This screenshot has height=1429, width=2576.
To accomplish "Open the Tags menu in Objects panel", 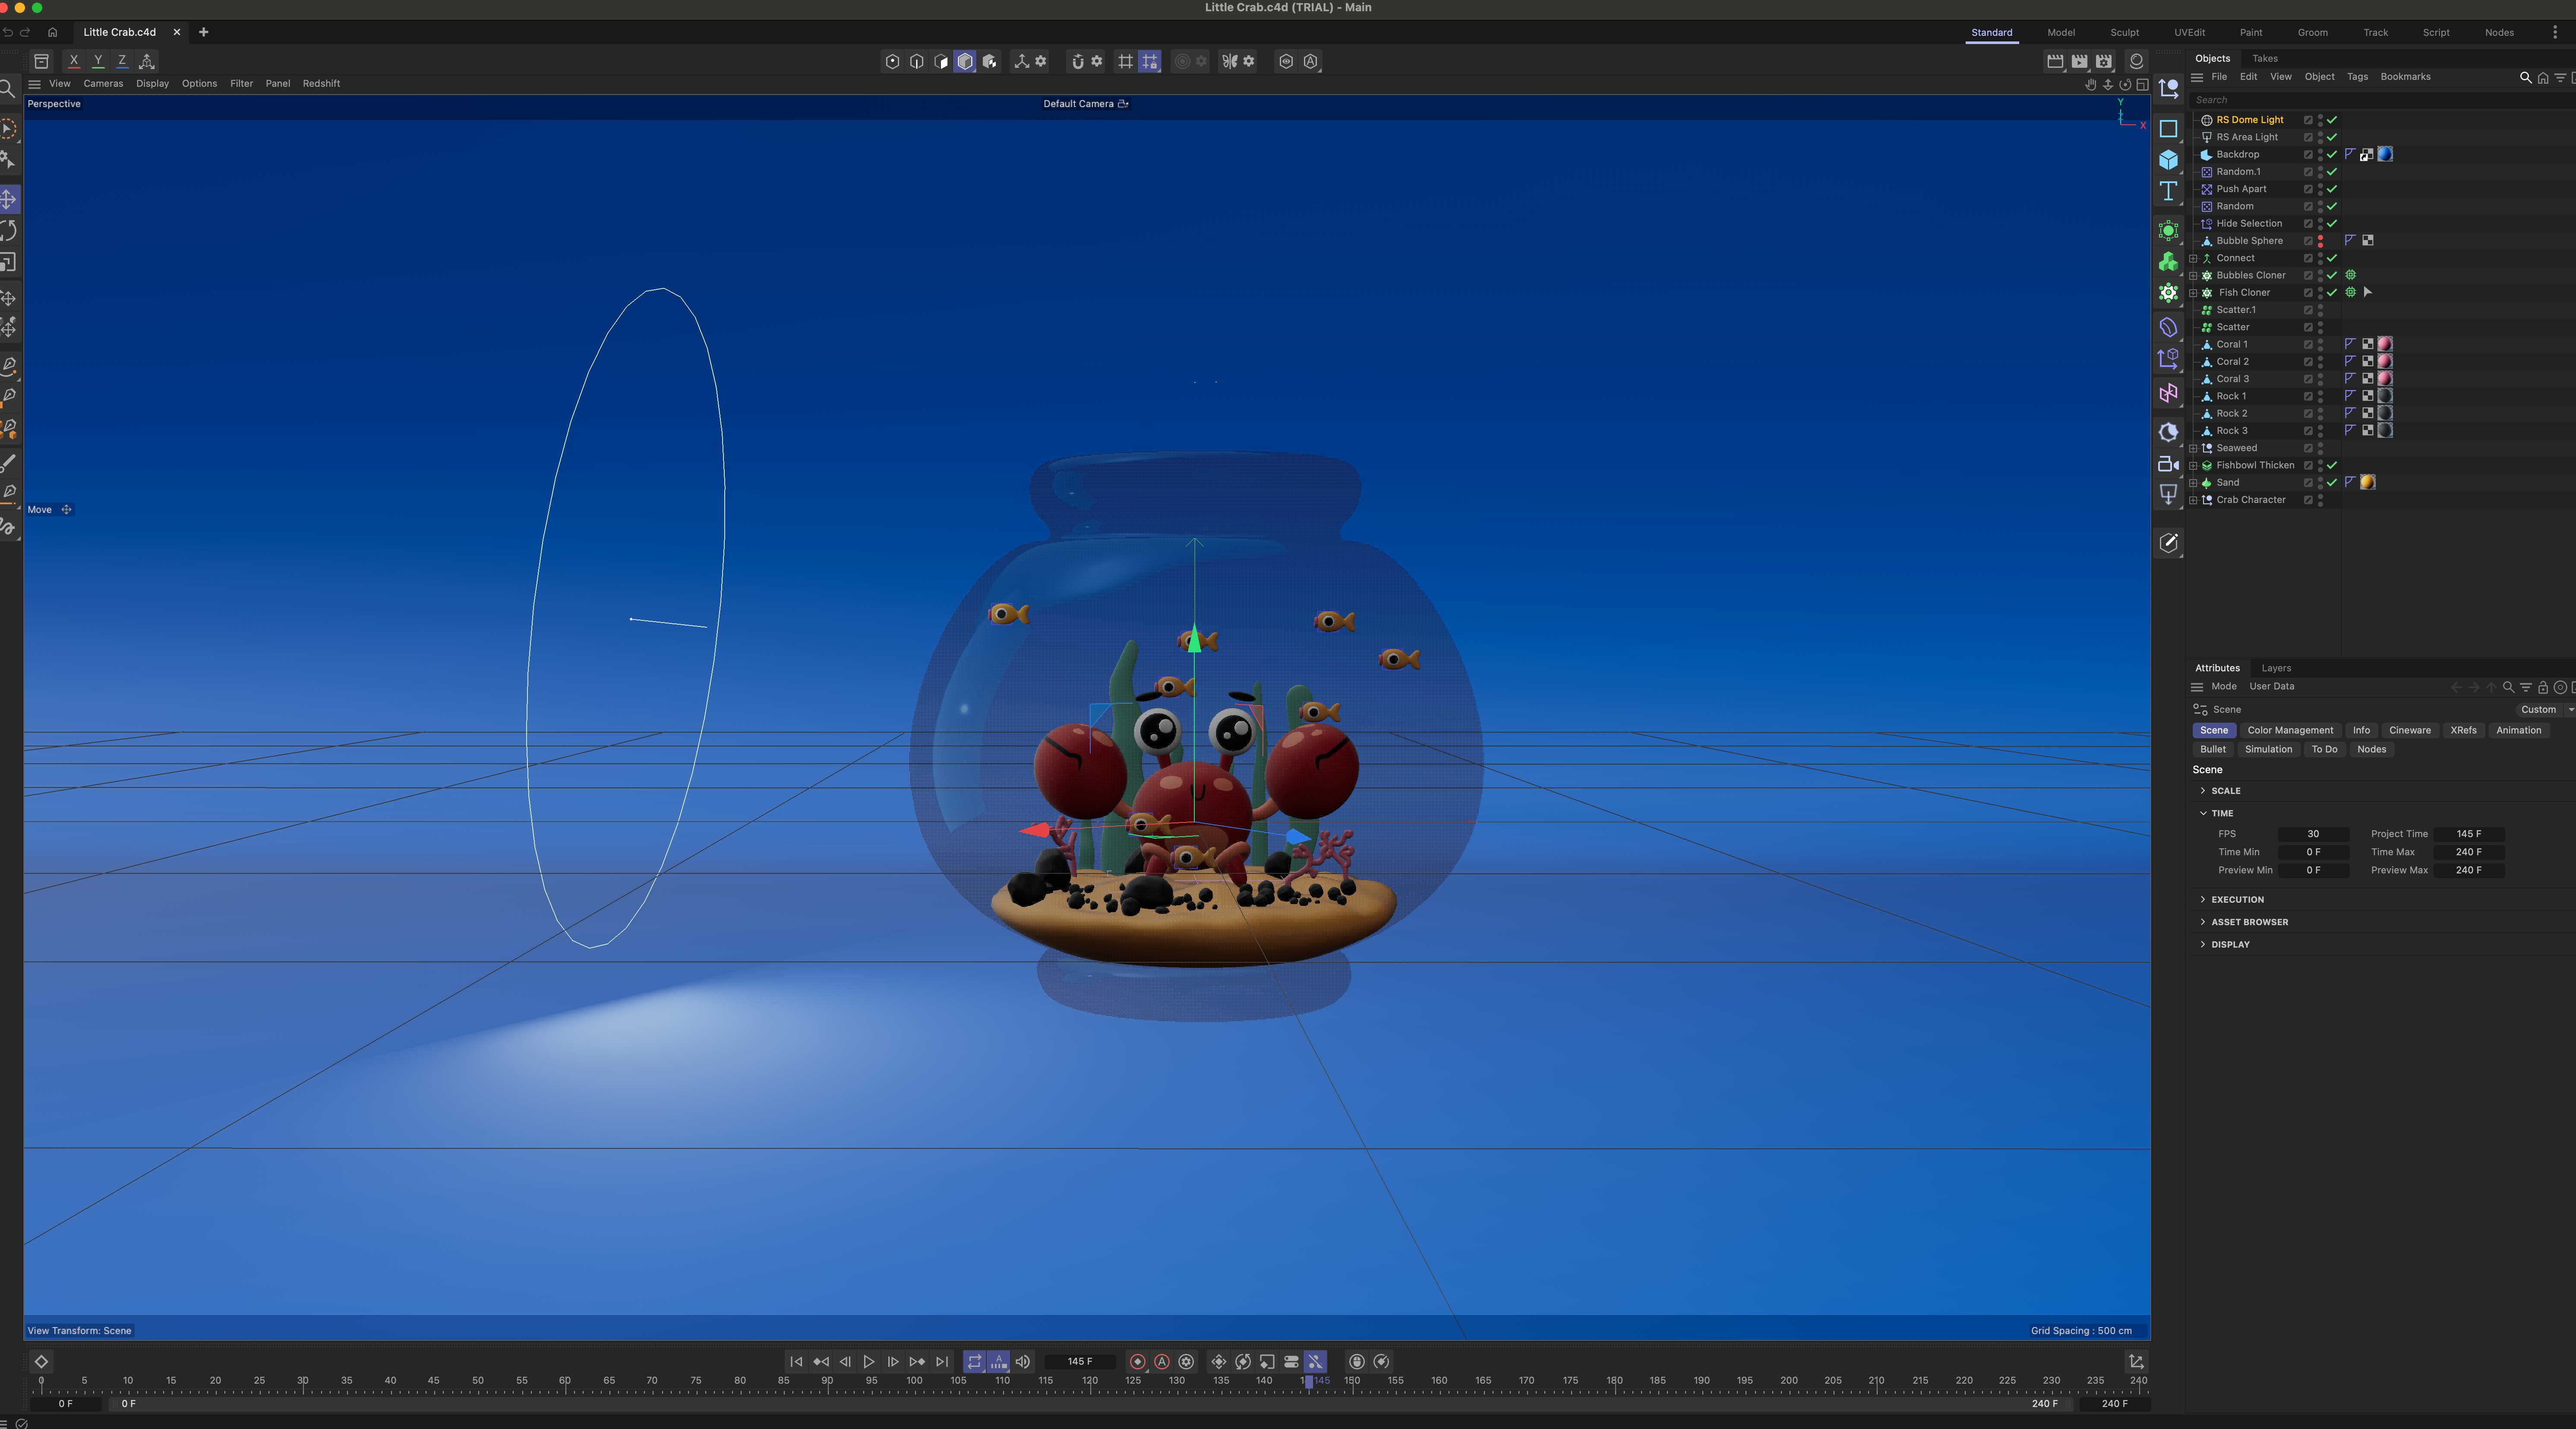I will tap(2357, 77).
